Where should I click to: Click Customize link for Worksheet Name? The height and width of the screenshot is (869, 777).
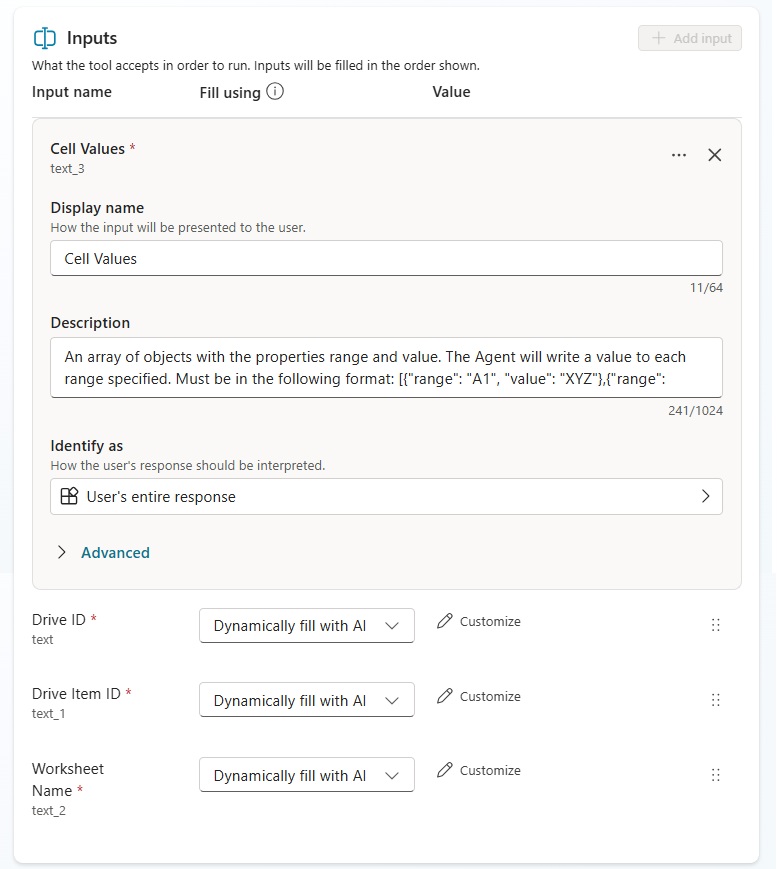[490, 770]
